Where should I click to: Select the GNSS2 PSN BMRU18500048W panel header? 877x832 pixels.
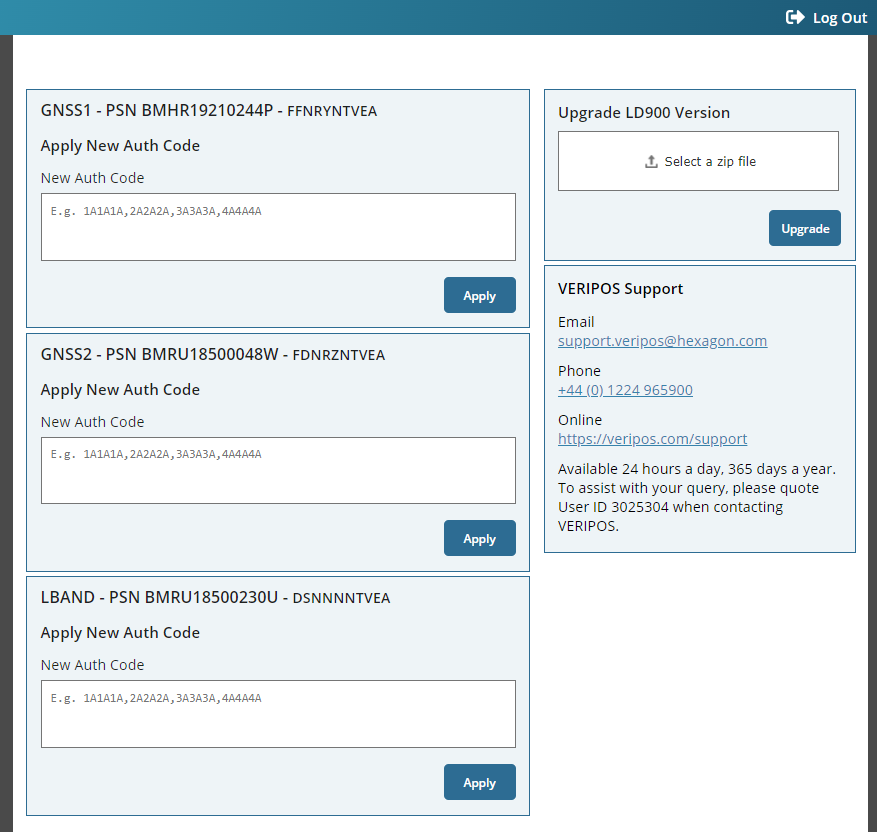pos(213,354)
